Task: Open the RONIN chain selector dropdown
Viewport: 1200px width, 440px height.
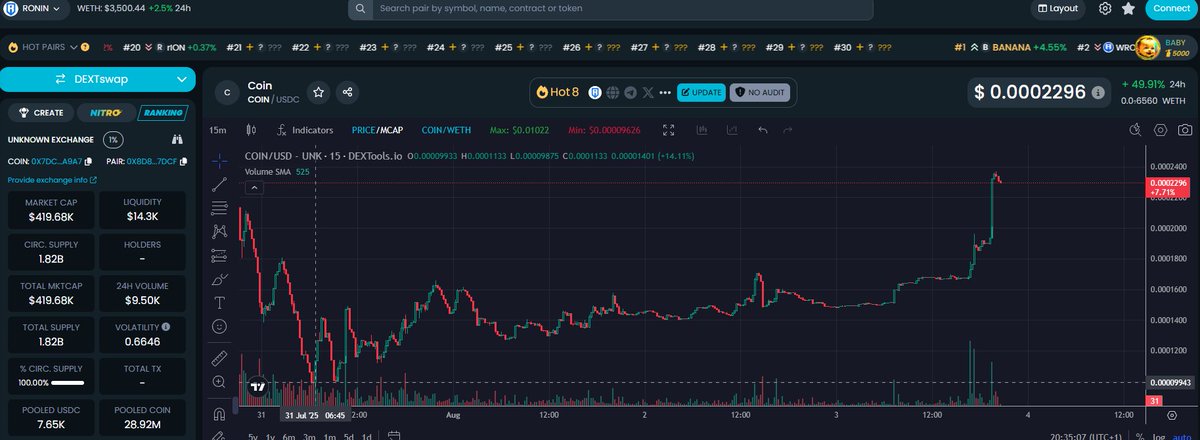Action: [36, 9]
